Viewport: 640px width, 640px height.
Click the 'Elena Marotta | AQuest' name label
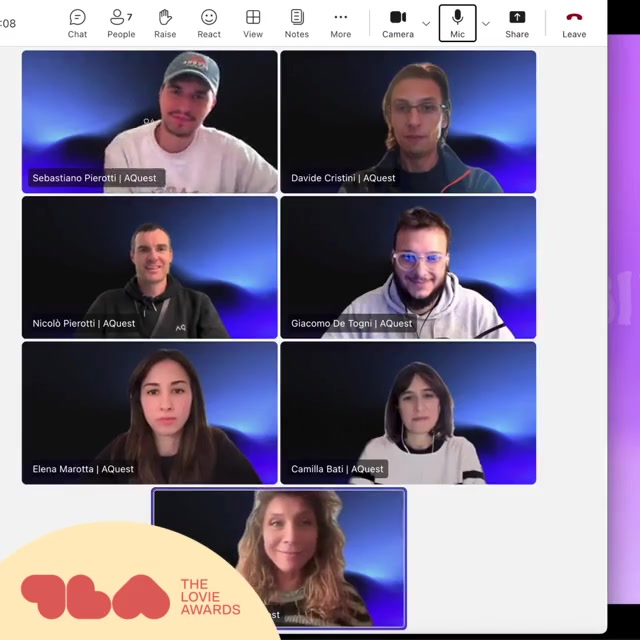tap(83, 469)
